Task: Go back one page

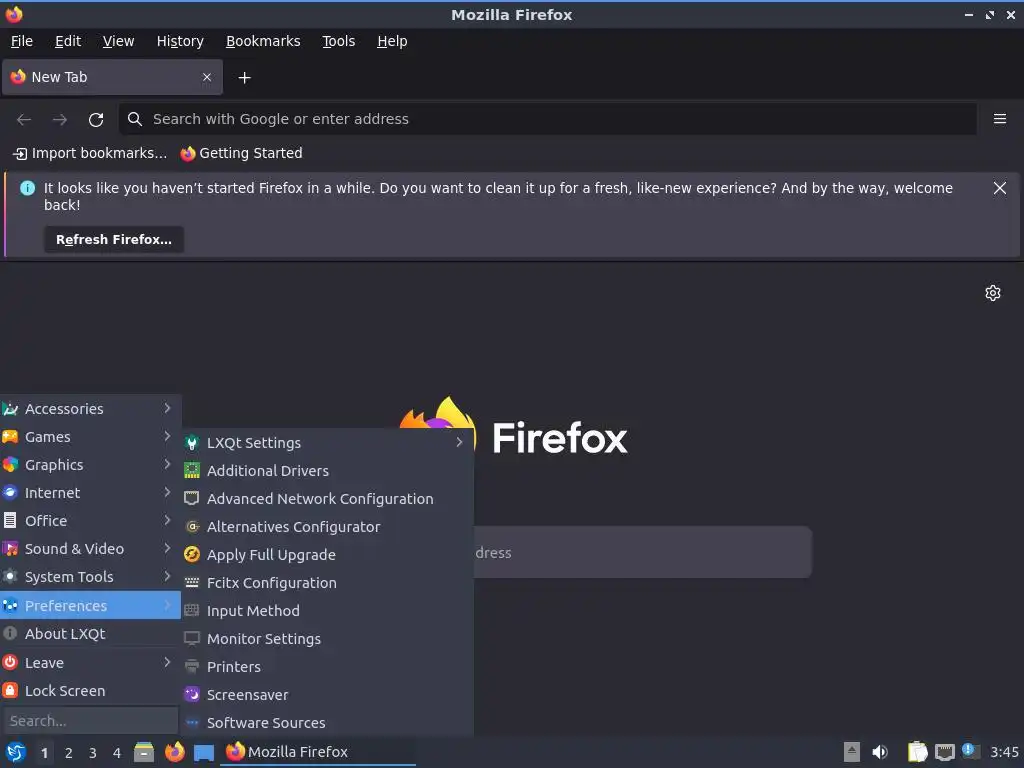Action: click(x=24, y=120)
